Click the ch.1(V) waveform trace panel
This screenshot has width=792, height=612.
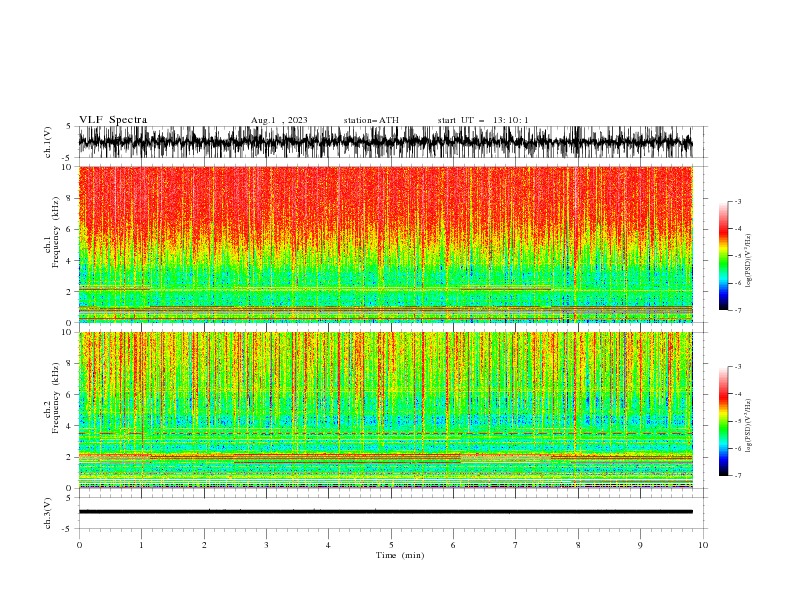[385, 142]
